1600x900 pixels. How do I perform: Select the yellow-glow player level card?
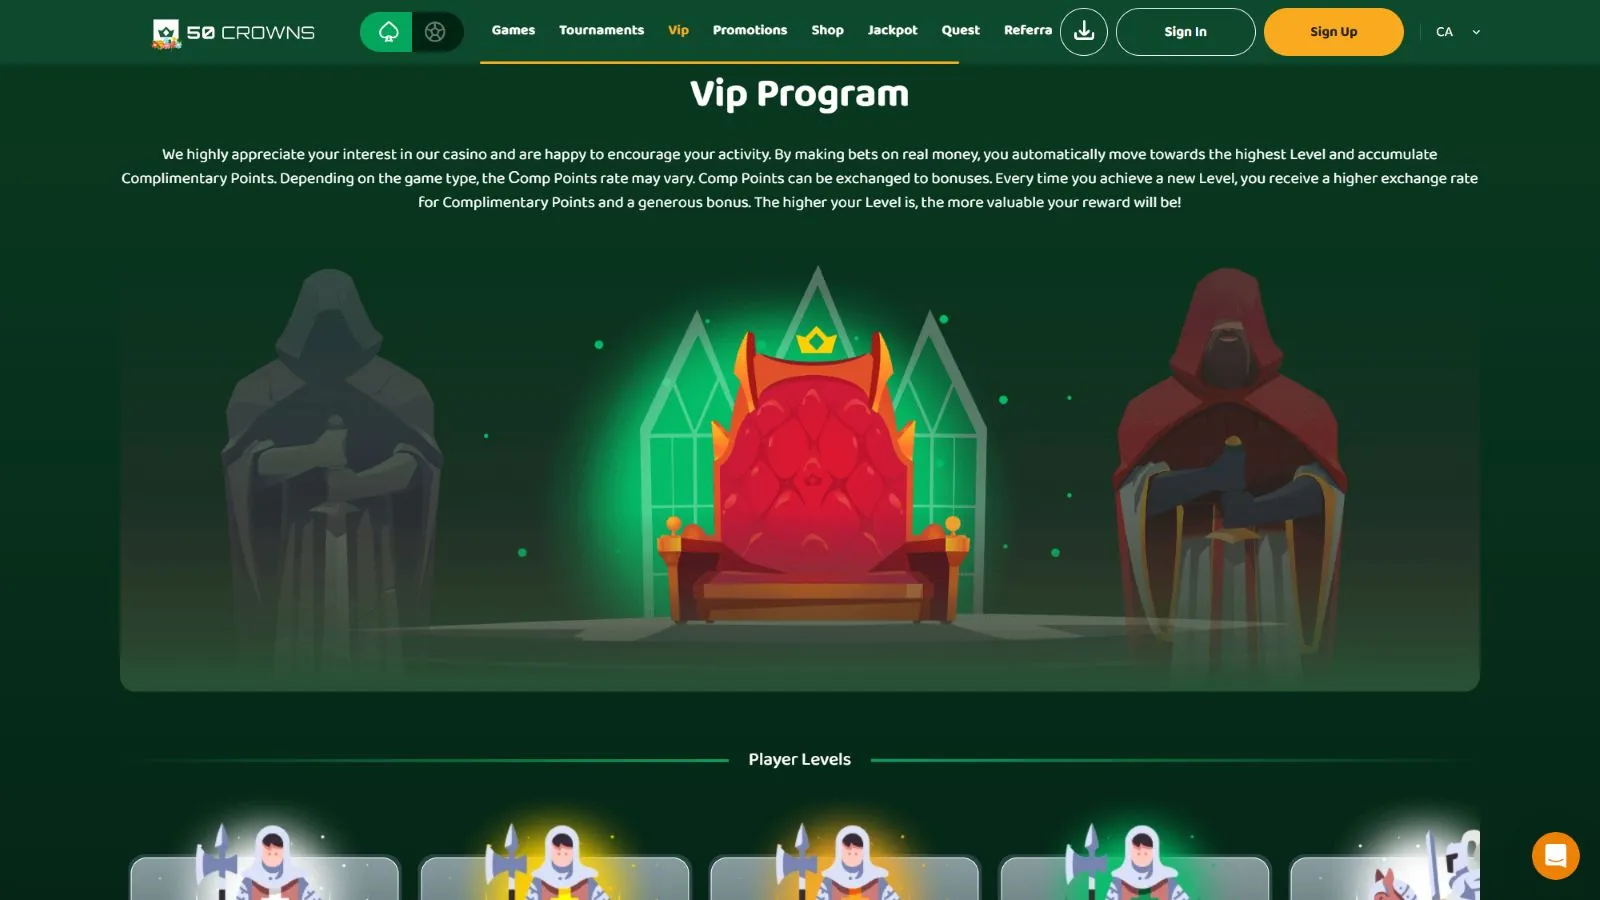pos(555,865)
